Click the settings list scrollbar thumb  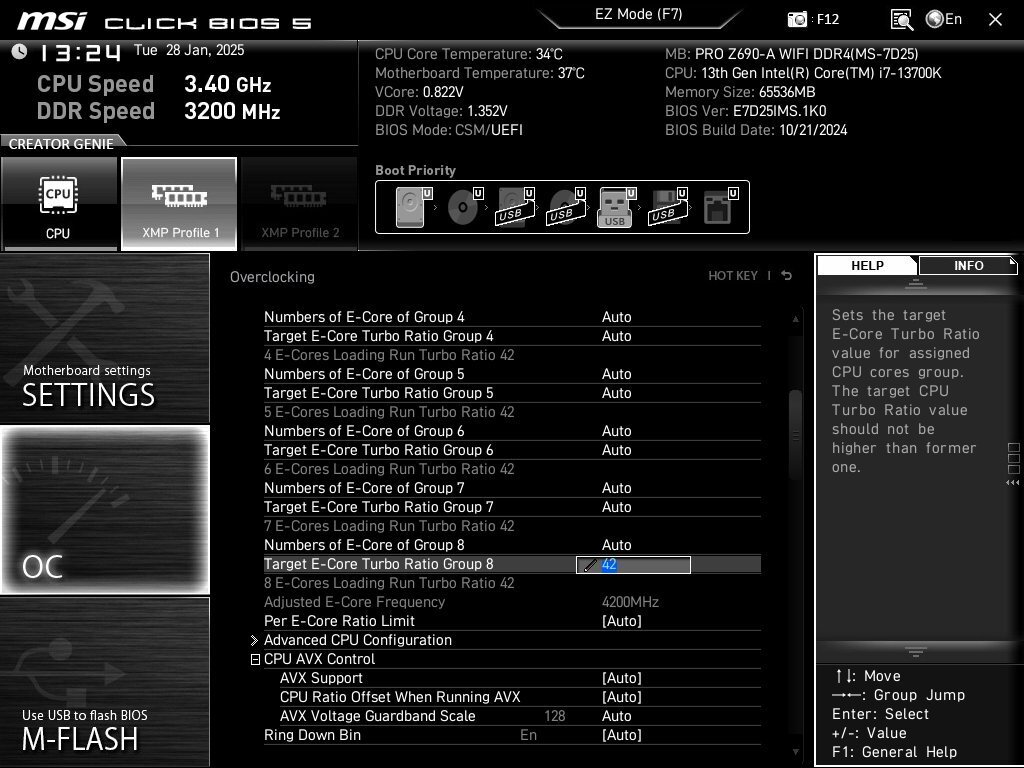pyautogui.click(x=795, y=435)
